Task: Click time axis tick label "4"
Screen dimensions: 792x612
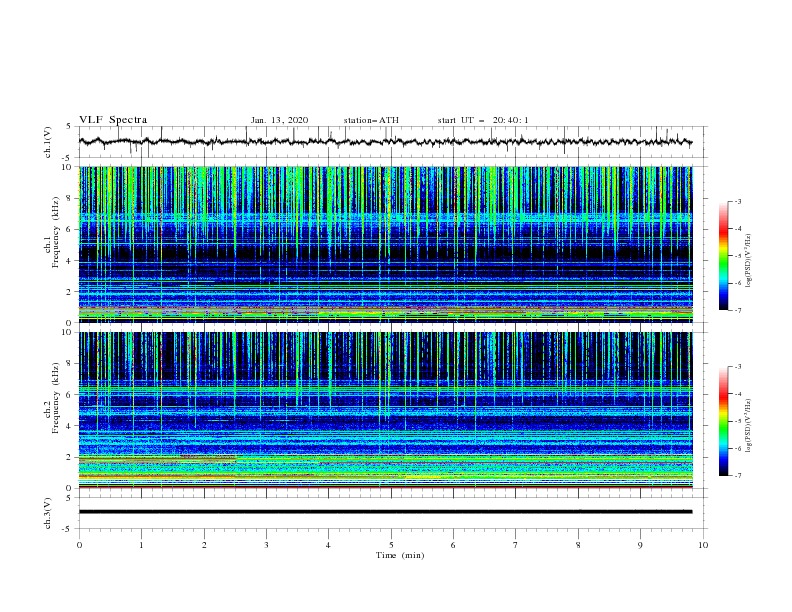Action: pyautogui.click(x=328, y=545)
